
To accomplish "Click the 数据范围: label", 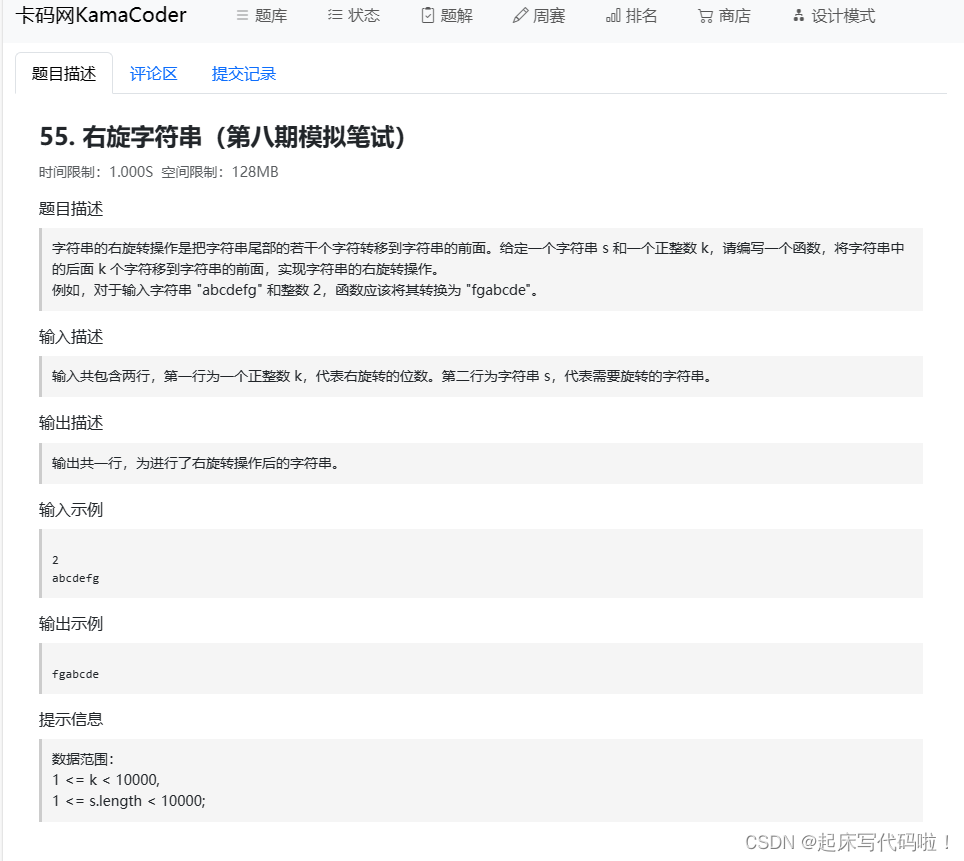I will pyautogui.click(x=83, y=759).
